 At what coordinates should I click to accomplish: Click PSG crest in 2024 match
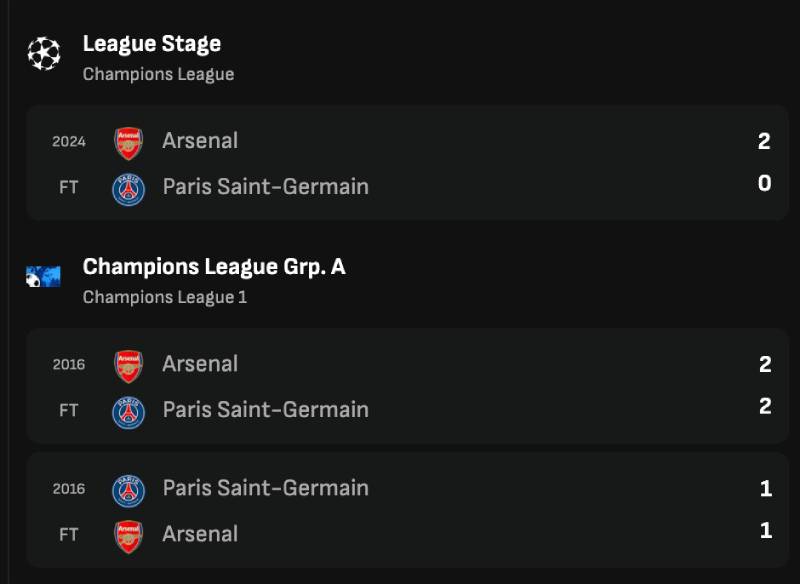(128, 187)
